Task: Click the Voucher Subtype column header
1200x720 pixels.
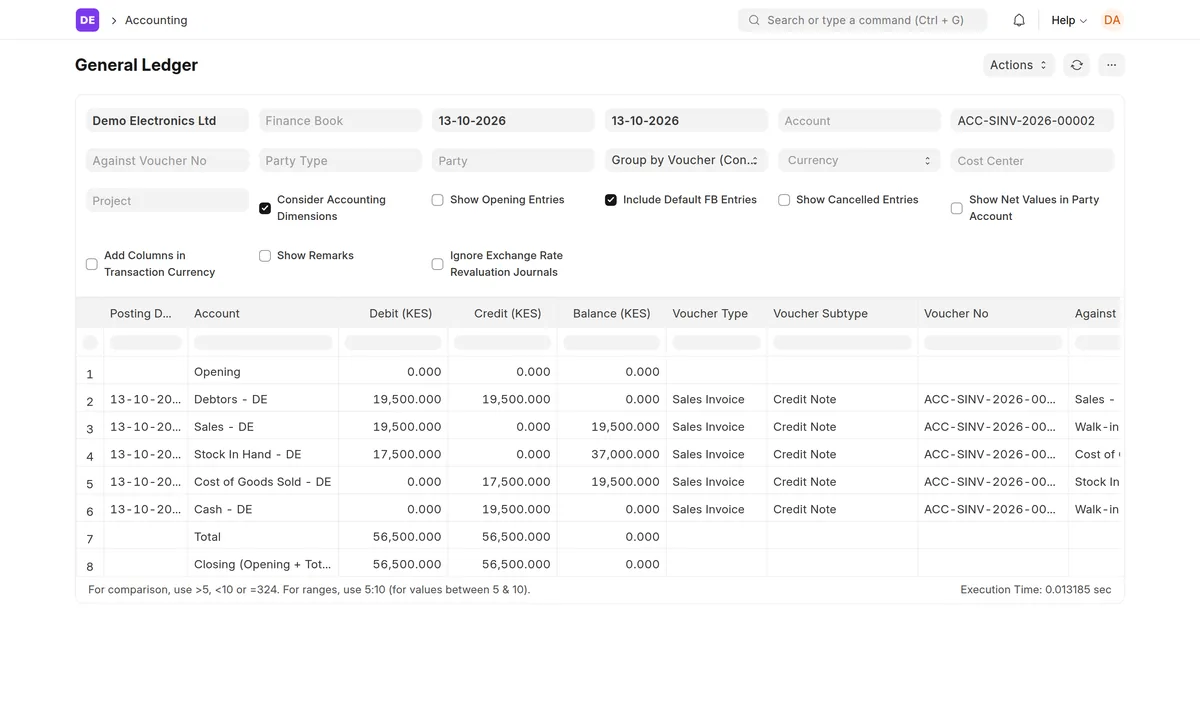Action: (842, 313)
